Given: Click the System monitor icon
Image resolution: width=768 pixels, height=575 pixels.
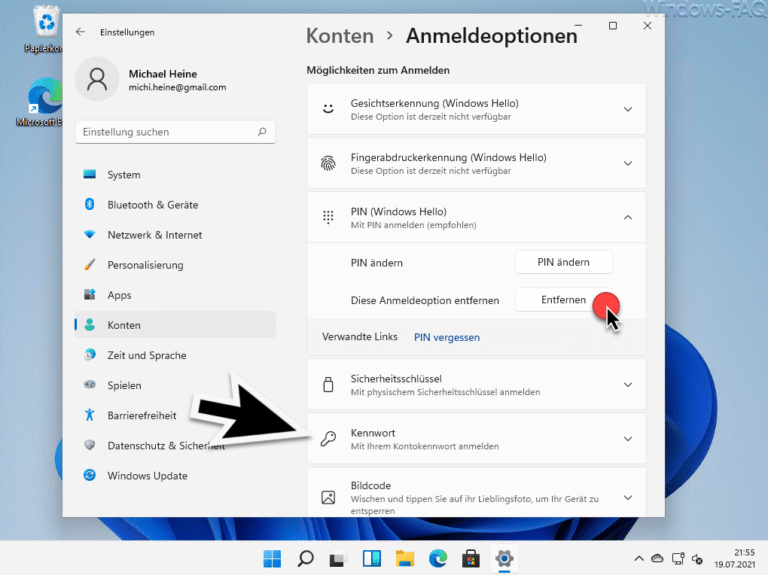Looking at the screenshot, I should 90,174.
